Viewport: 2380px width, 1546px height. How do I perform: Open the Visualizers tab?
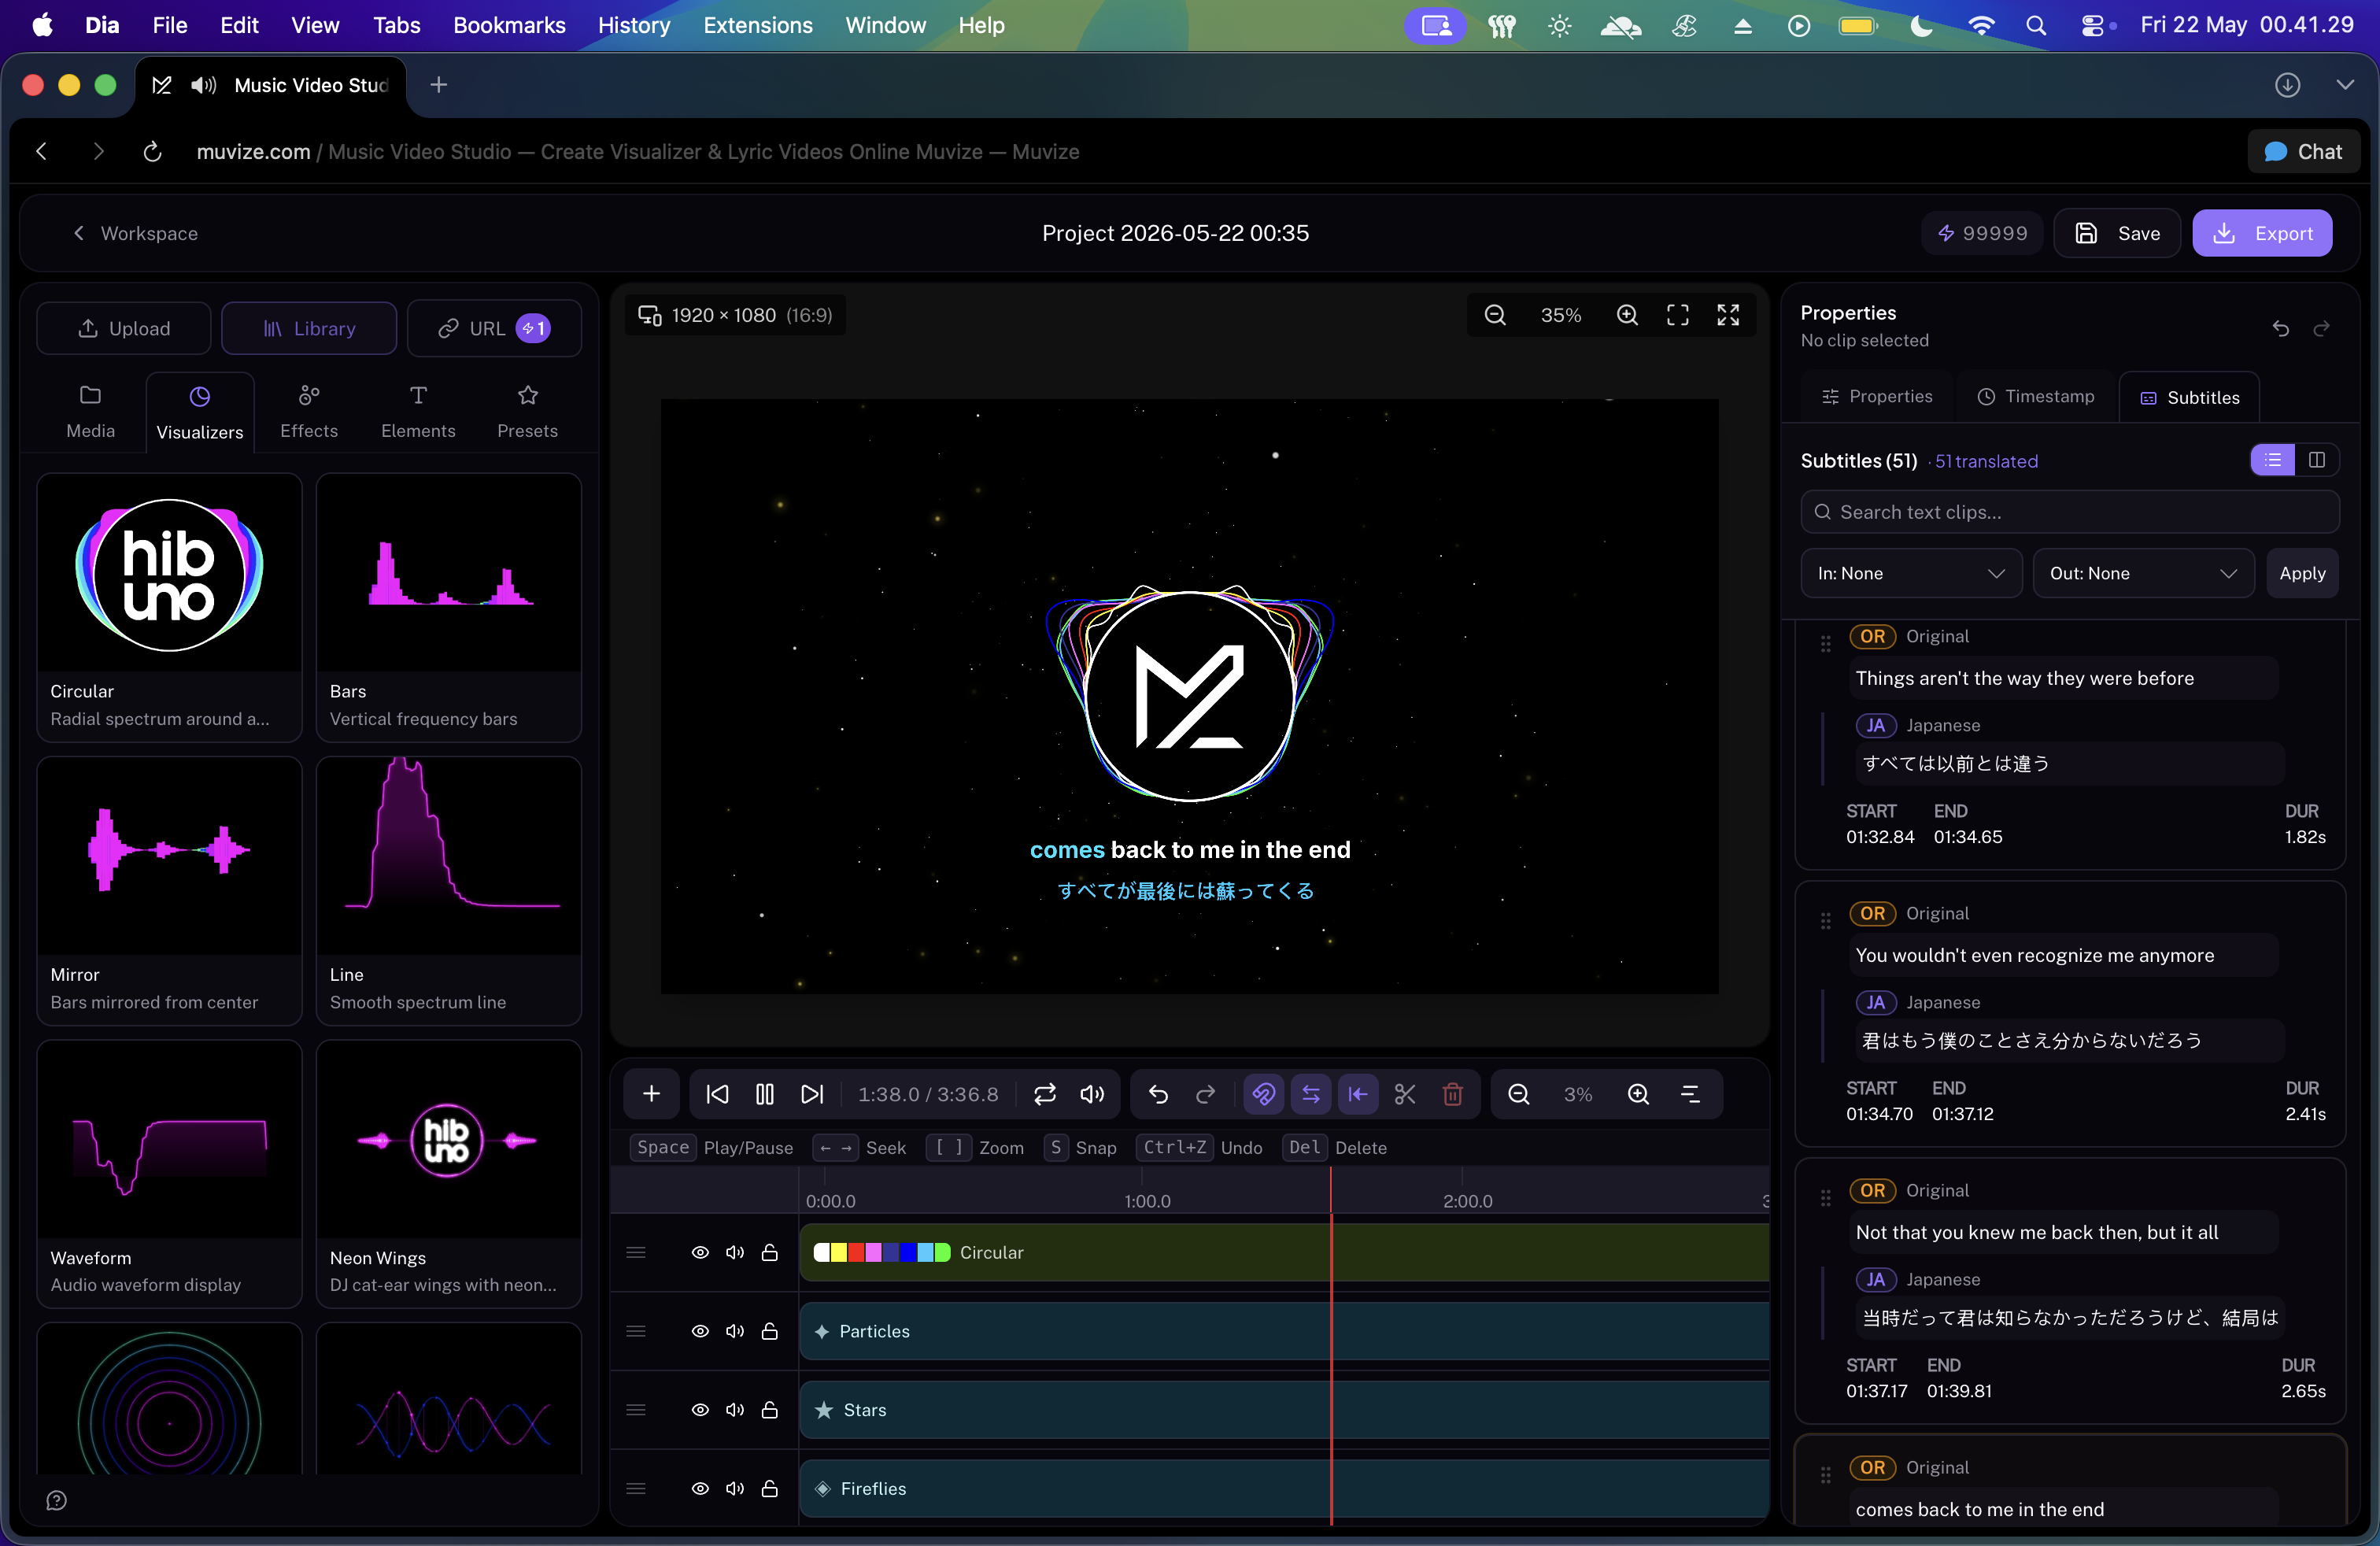[200, 413]
